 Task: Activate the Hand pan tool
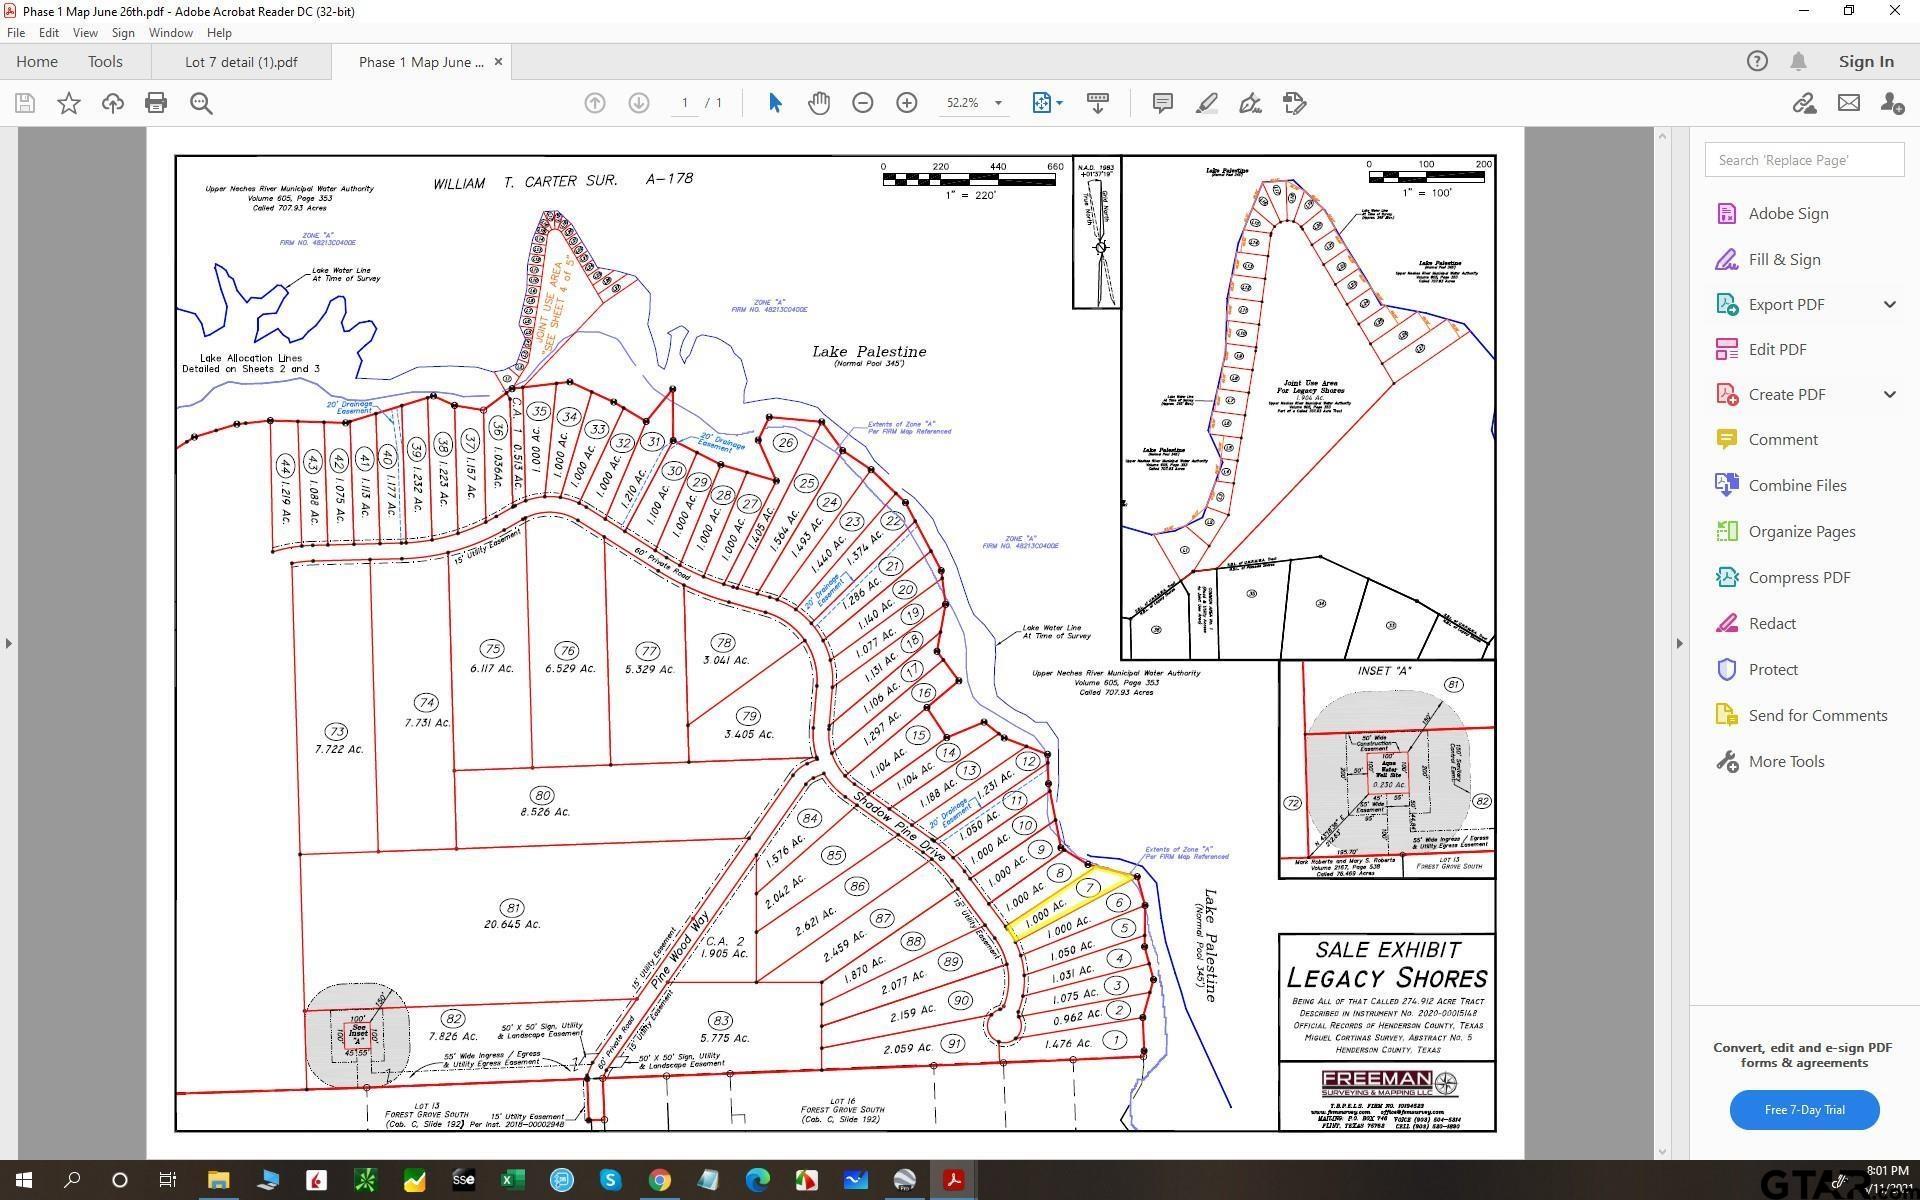coord(819,103)
